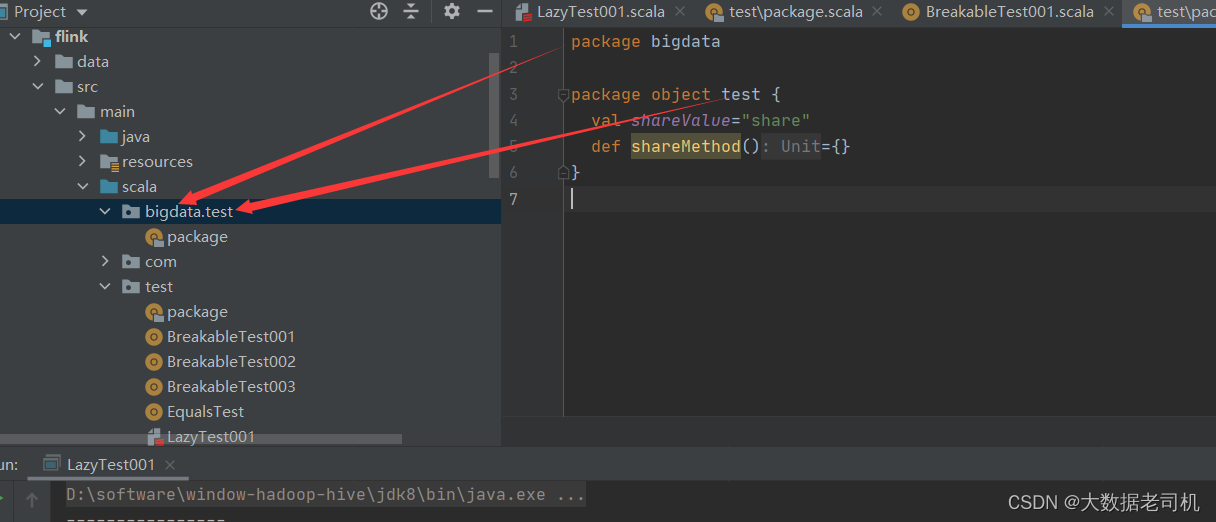Collapse the flink project root node
Viewport: 1216px width, 522px height.
coord(15,37)
